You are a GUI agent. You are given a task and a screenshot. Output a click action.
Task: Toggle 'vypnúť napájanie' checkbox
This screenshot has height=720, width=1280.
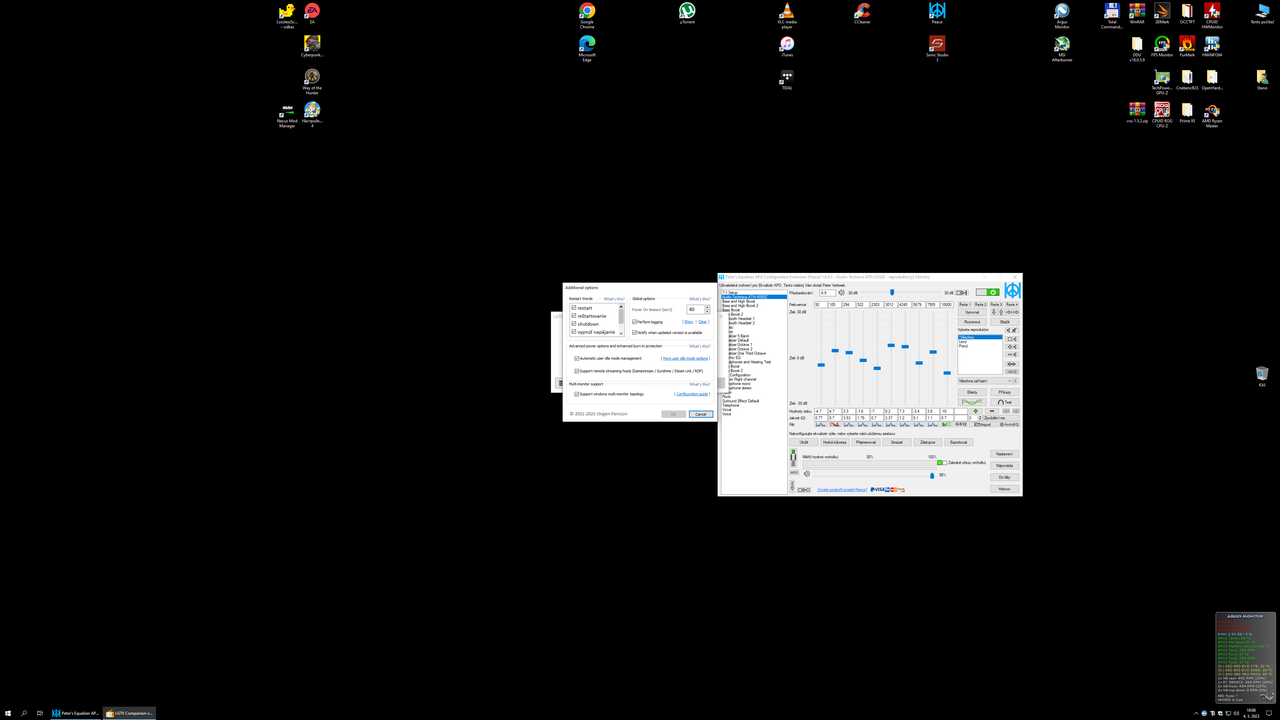tap(574, 332)
